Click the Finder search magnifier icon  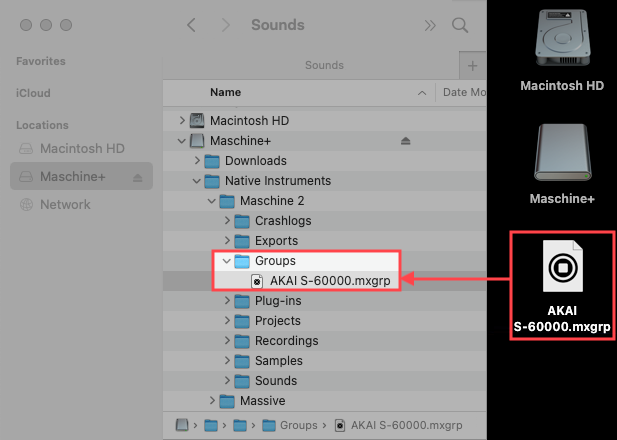(460, 25)
